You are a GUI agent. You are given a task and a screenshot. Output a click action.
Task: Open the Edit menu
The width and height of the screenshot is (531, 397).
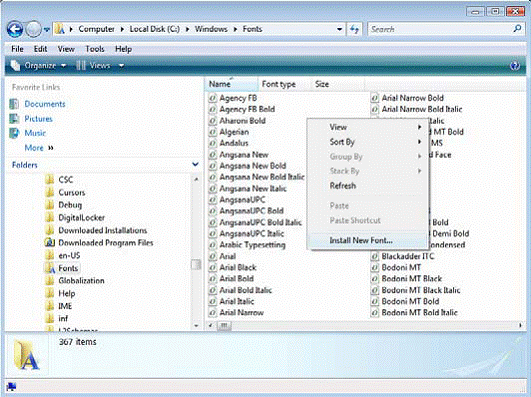pos(40,49)
